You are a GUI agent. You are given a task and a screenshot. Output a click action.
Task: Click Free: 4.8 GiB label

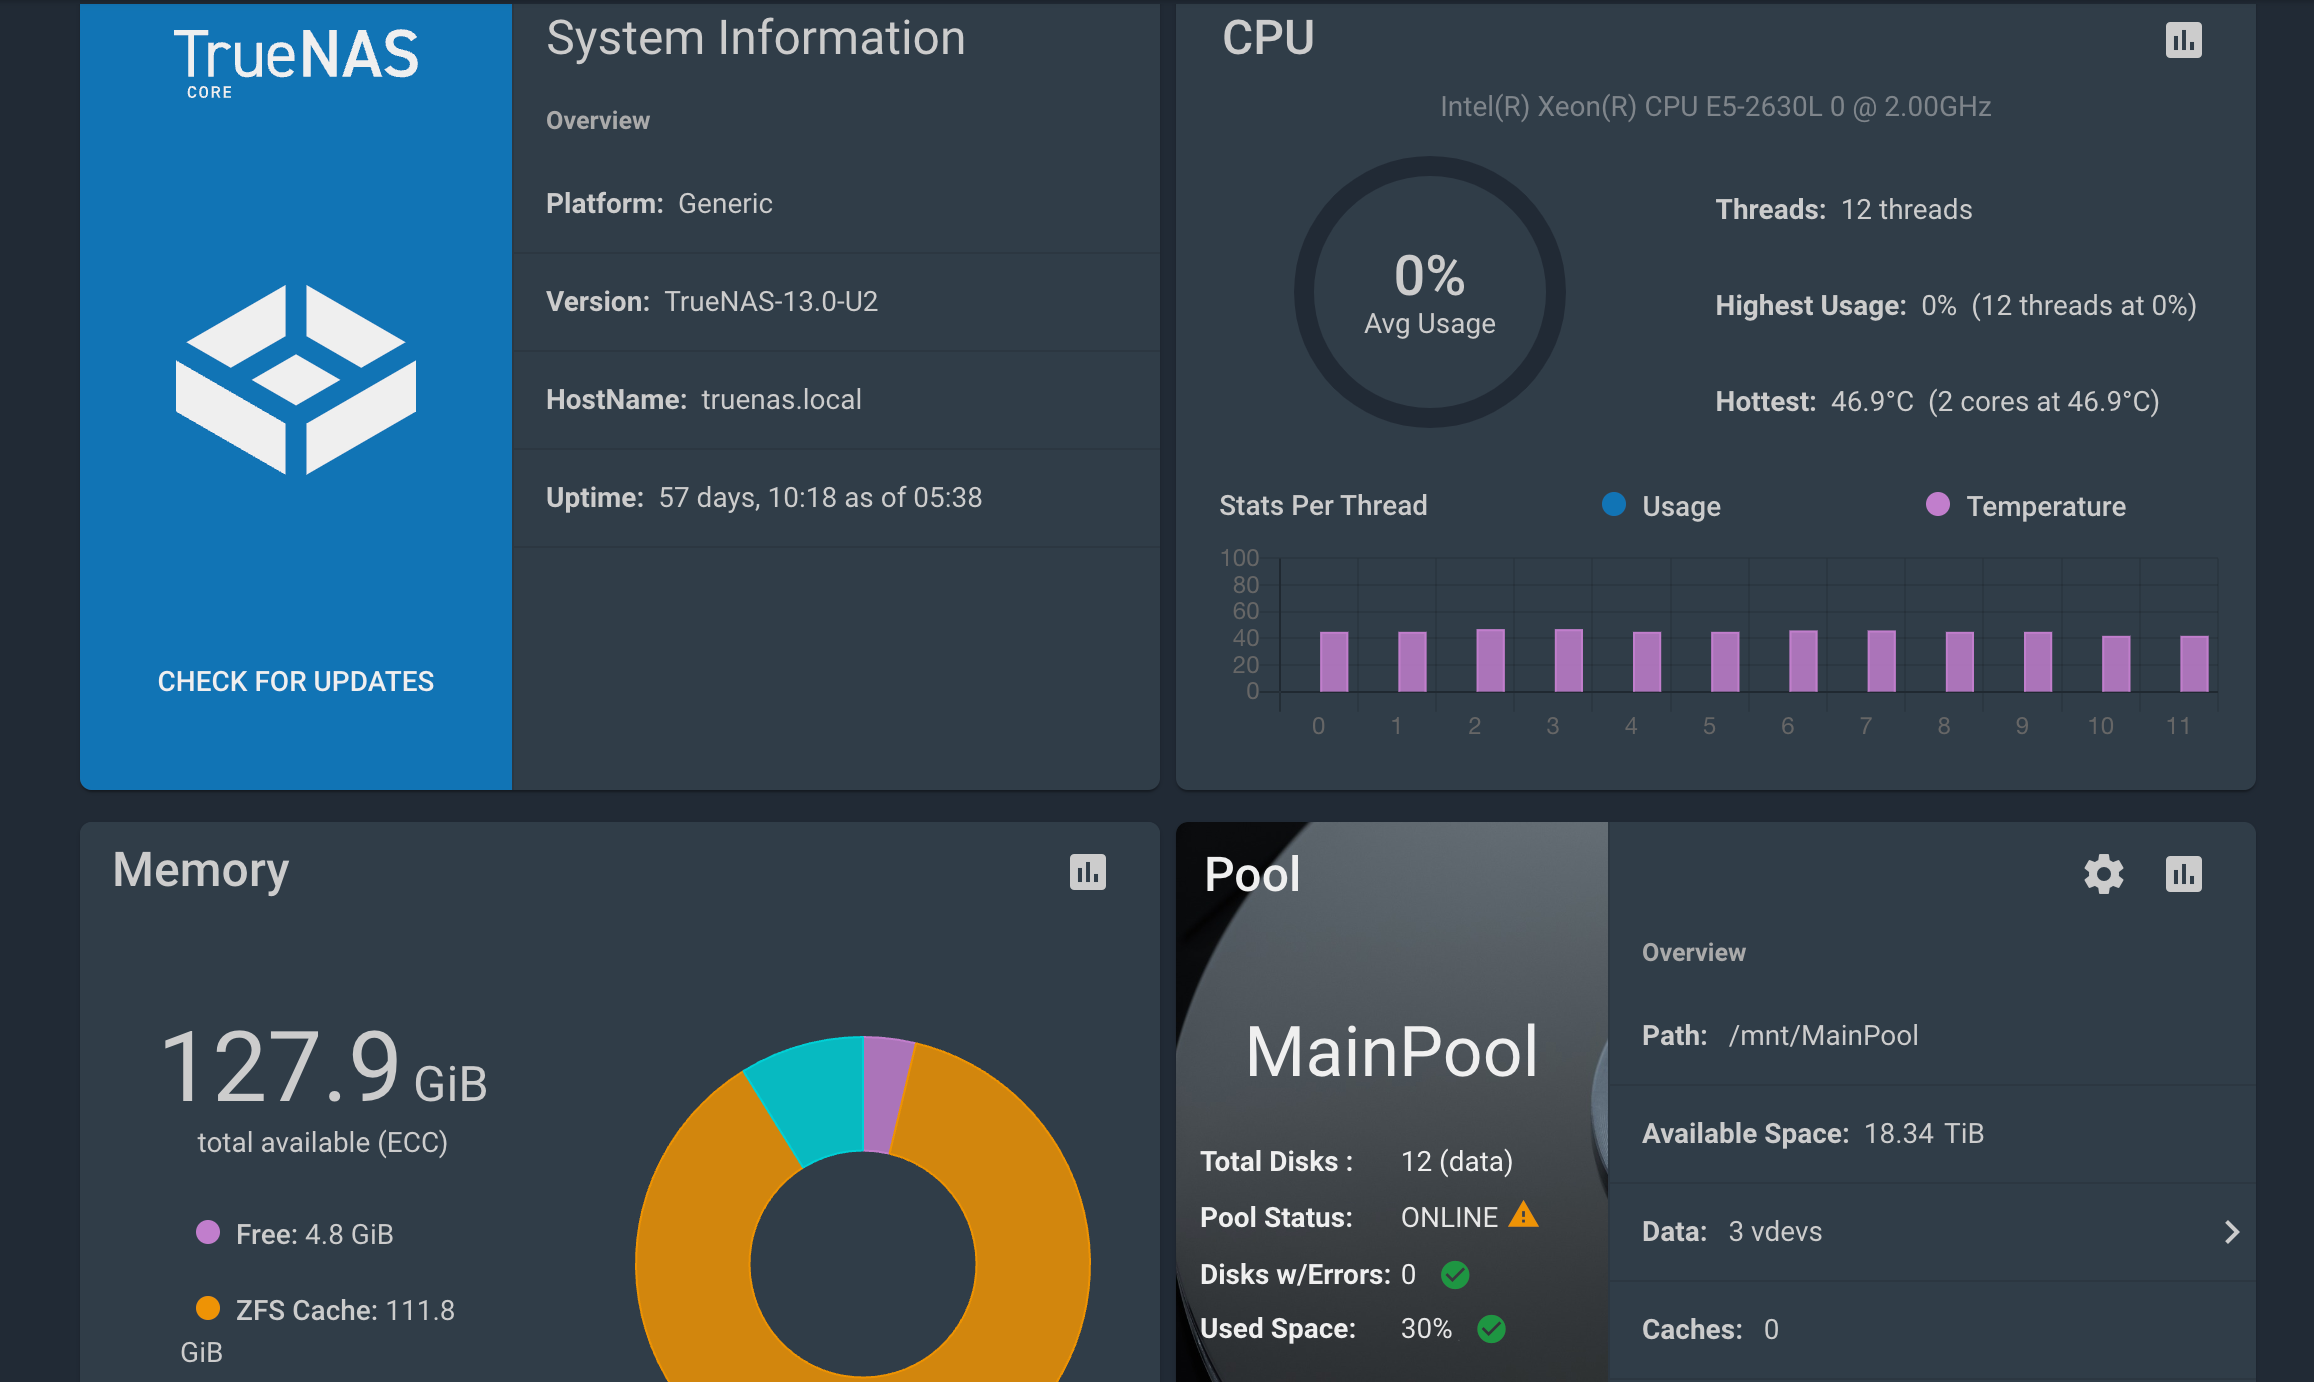point(314,1234)
